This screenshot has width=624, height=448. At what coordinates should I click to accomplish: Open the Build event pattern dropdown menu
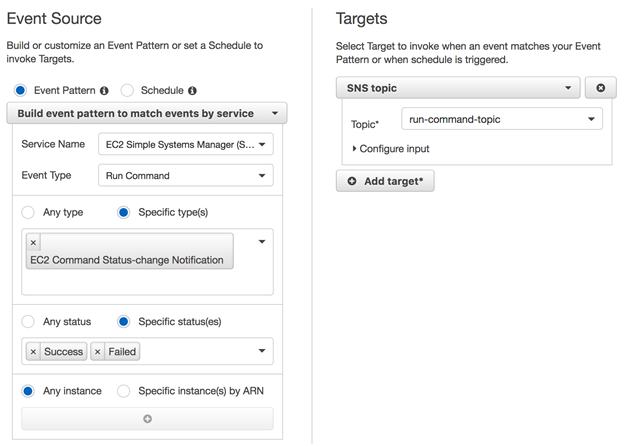point(147,113)
